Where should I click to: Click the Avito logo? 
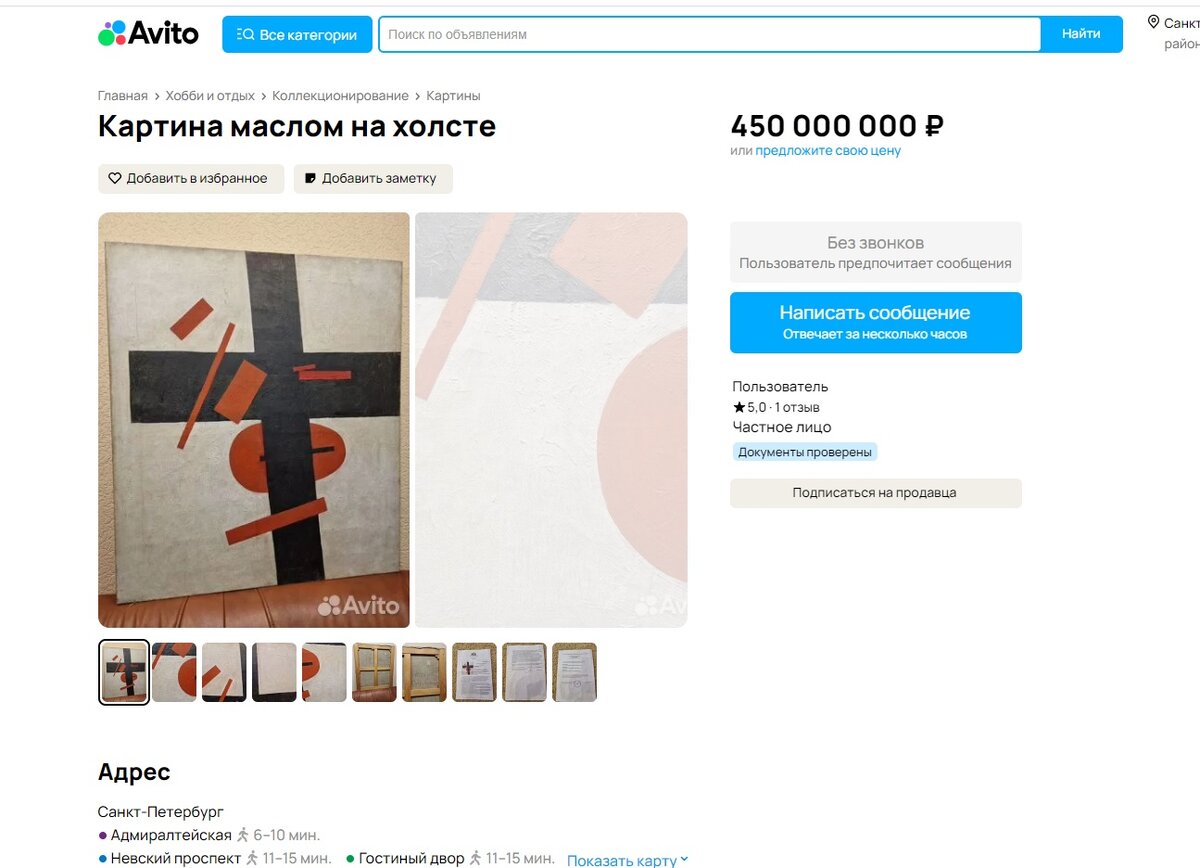coord(148,33)
